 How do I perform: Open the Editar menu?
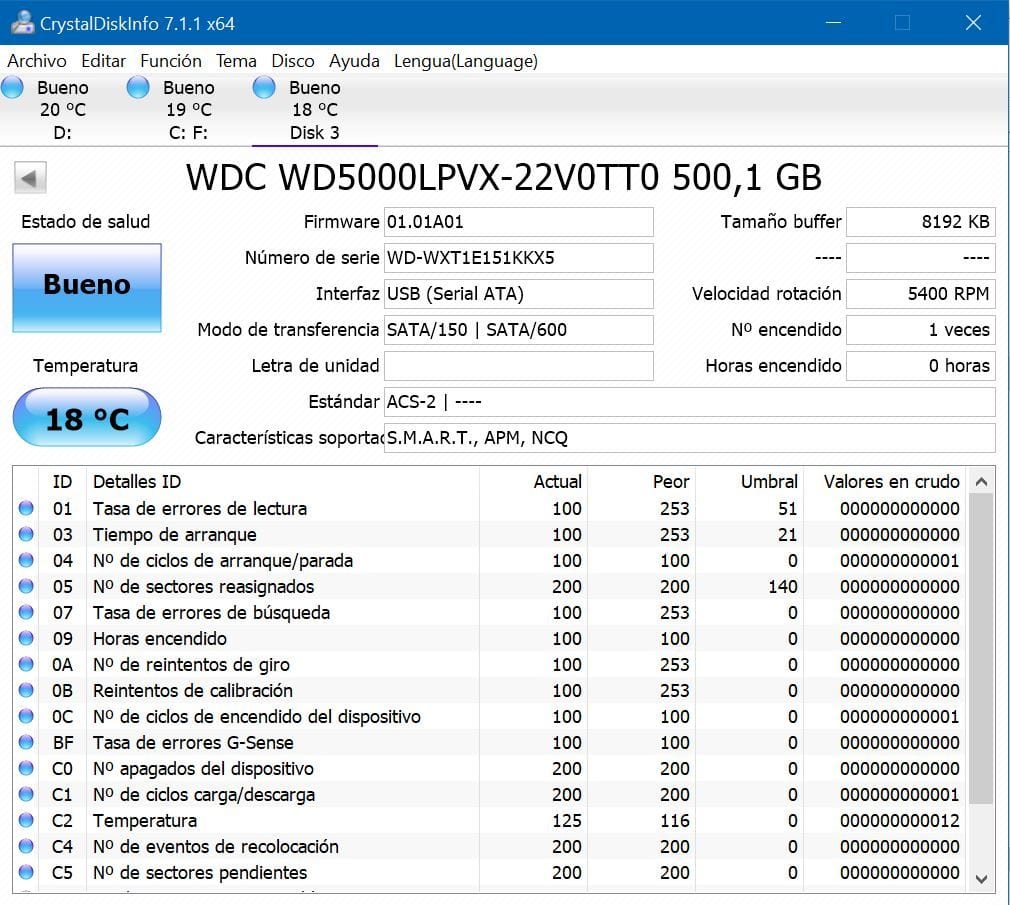(103, 61)
